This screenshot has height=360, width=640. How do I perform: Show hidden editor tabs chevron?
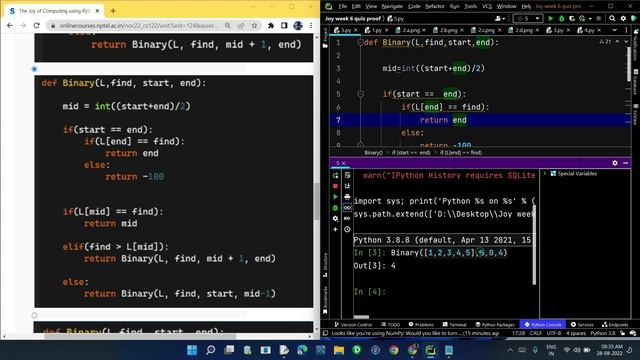tap(615, 30)
